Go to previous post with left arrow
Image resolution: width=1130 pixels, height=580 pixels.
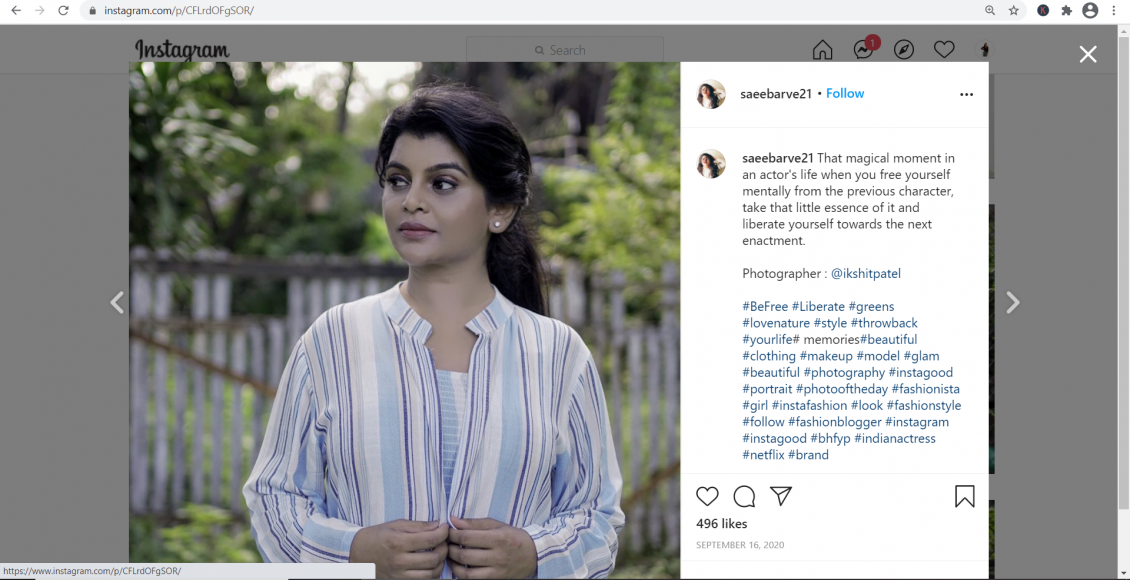(117, 303)
